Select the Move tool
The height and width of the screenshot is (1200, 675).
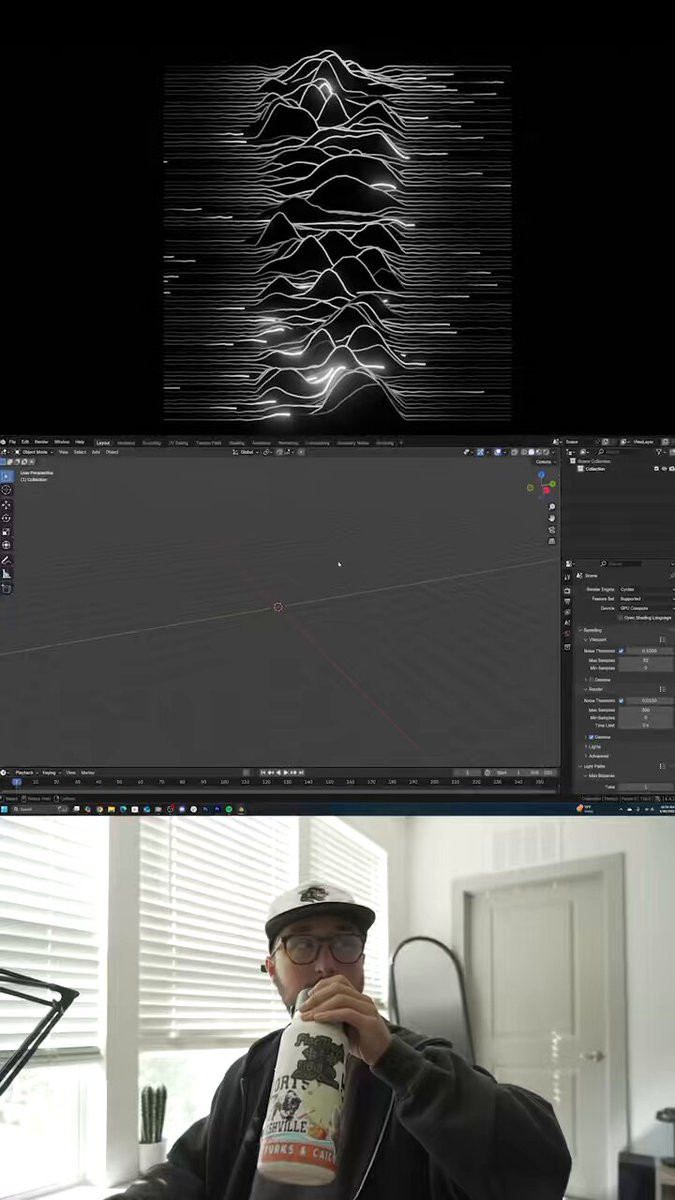[6, 504]
